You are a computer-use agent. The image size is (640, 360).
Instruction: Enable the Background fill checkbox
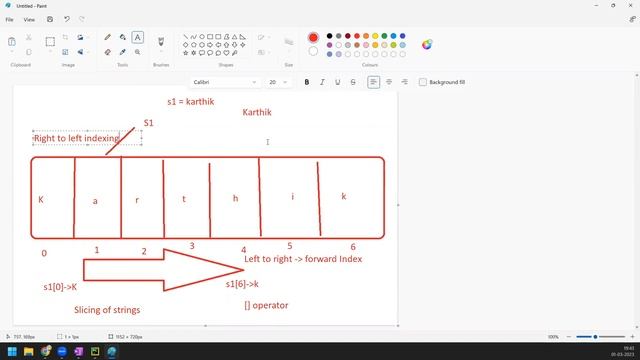423,82
